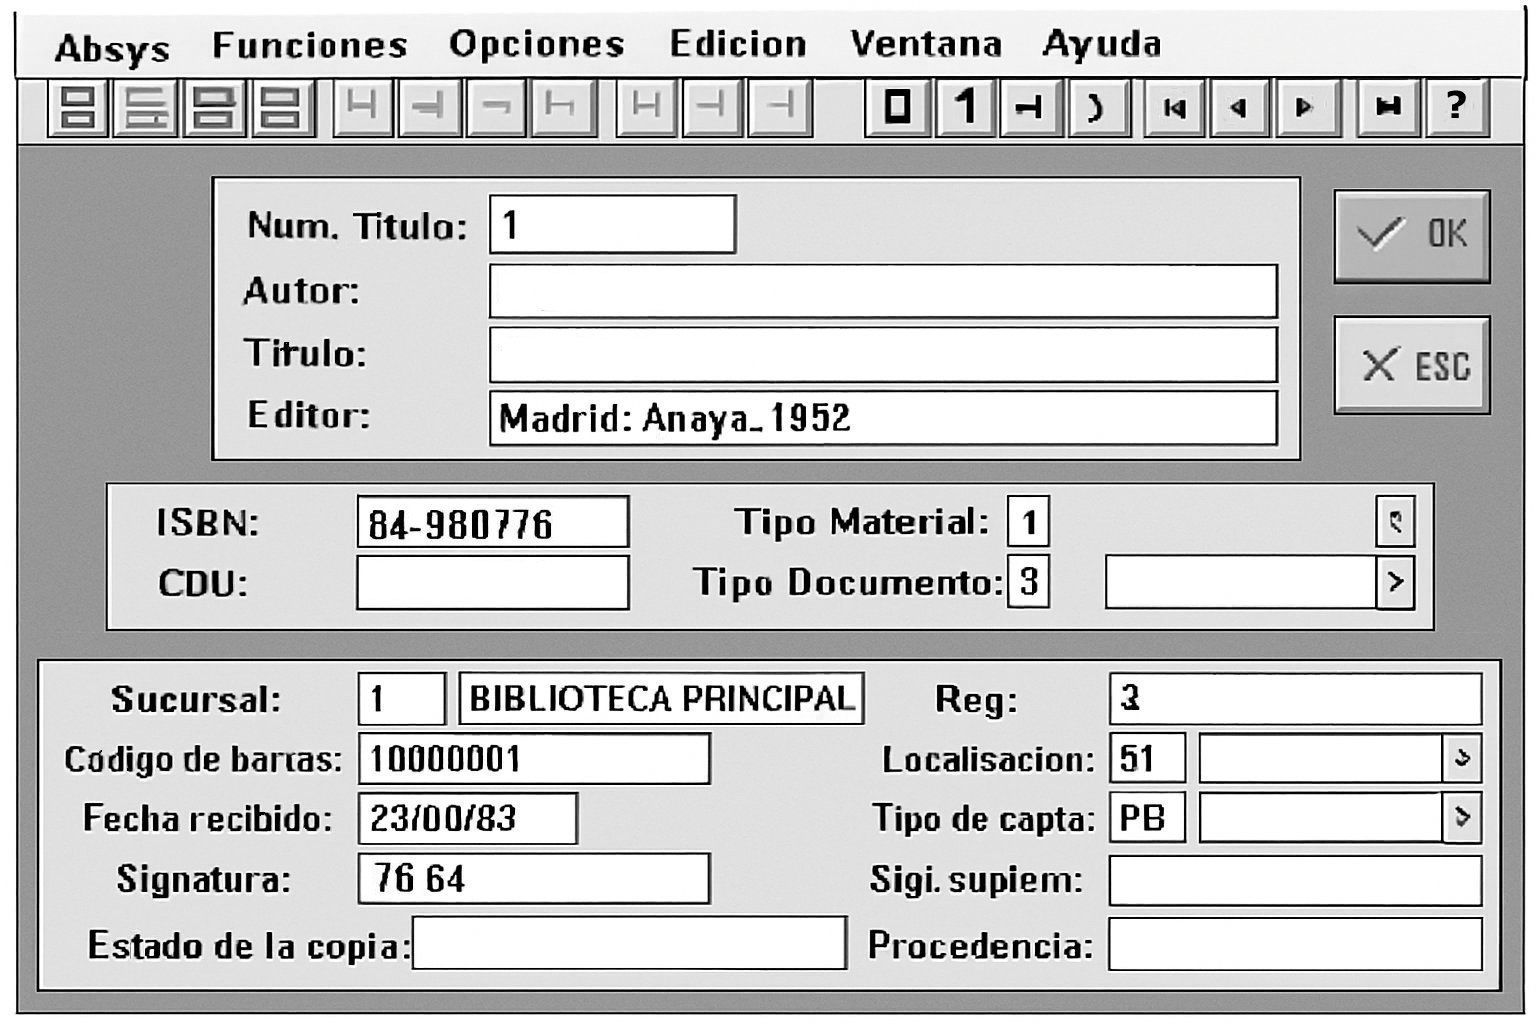The height and width of the screenshot is (1024, 1536).
Task: Expand the Localisacion list arrow
Action: [1461, 758]
